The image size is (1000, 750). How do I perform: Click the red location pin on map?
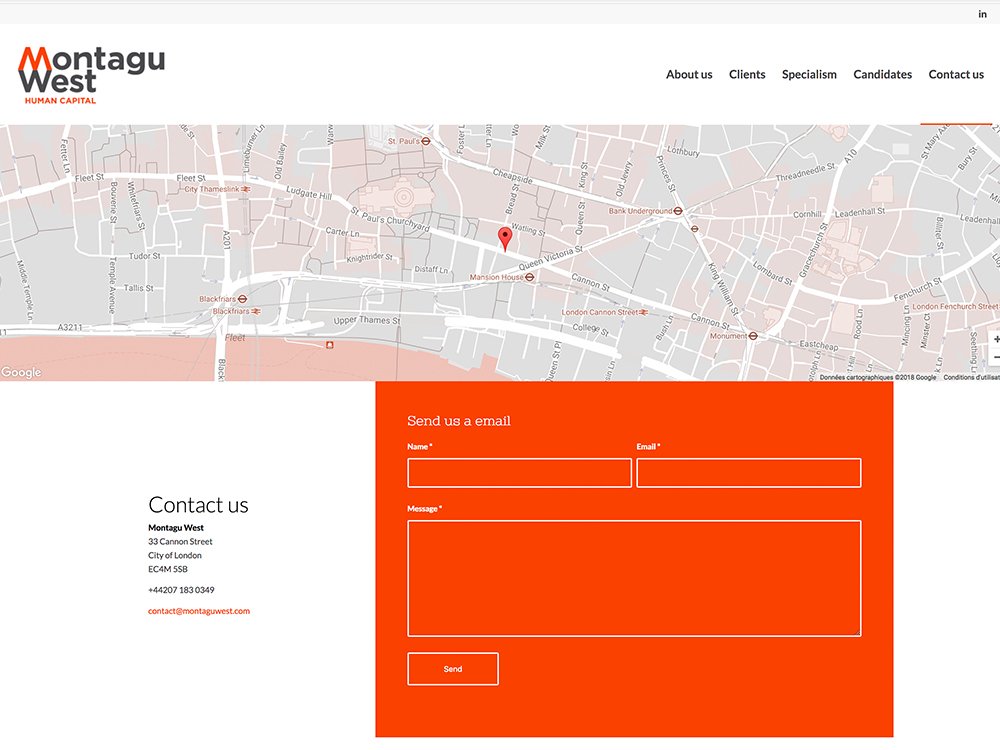coord(505,239)
